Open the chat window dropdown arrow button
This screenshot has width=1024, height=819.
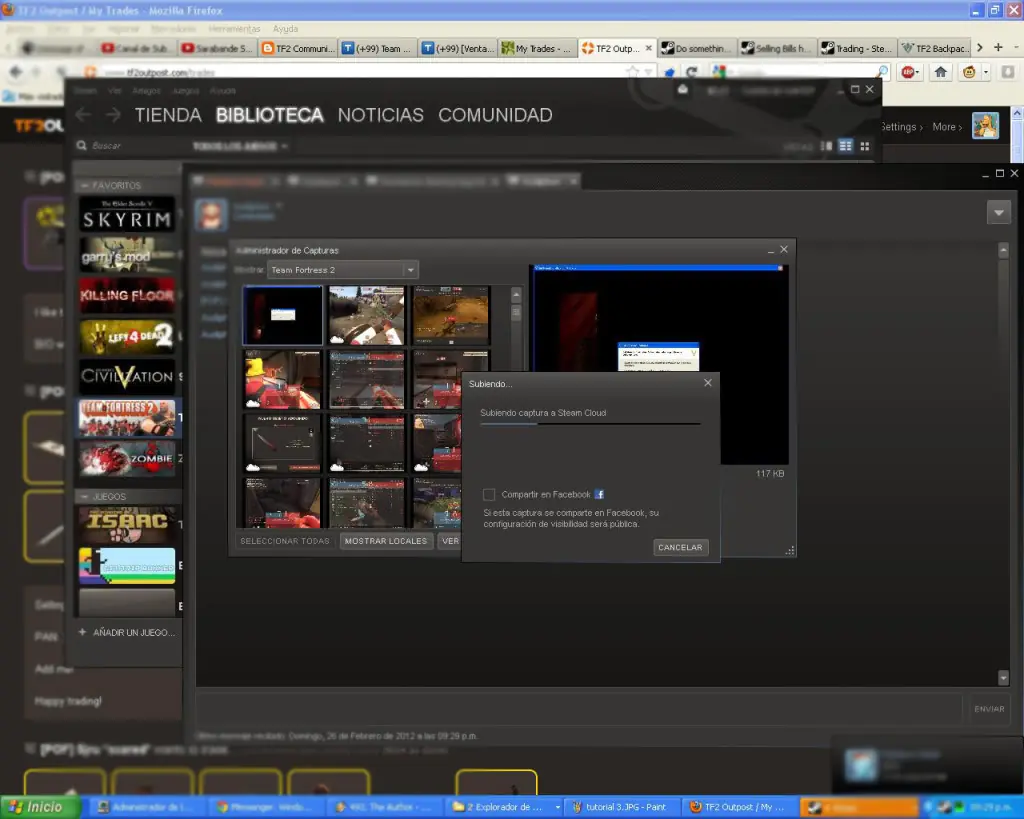tap(999, 212)
